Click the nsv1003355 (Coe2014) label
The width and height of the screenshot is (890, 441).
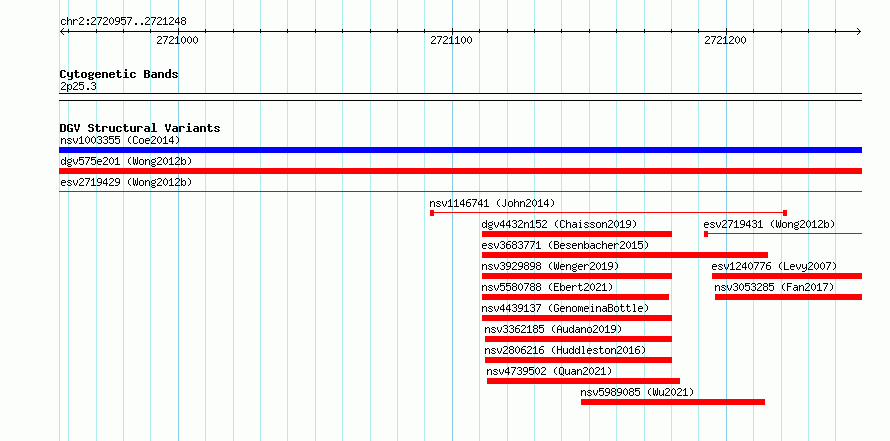tap(120, 140)
